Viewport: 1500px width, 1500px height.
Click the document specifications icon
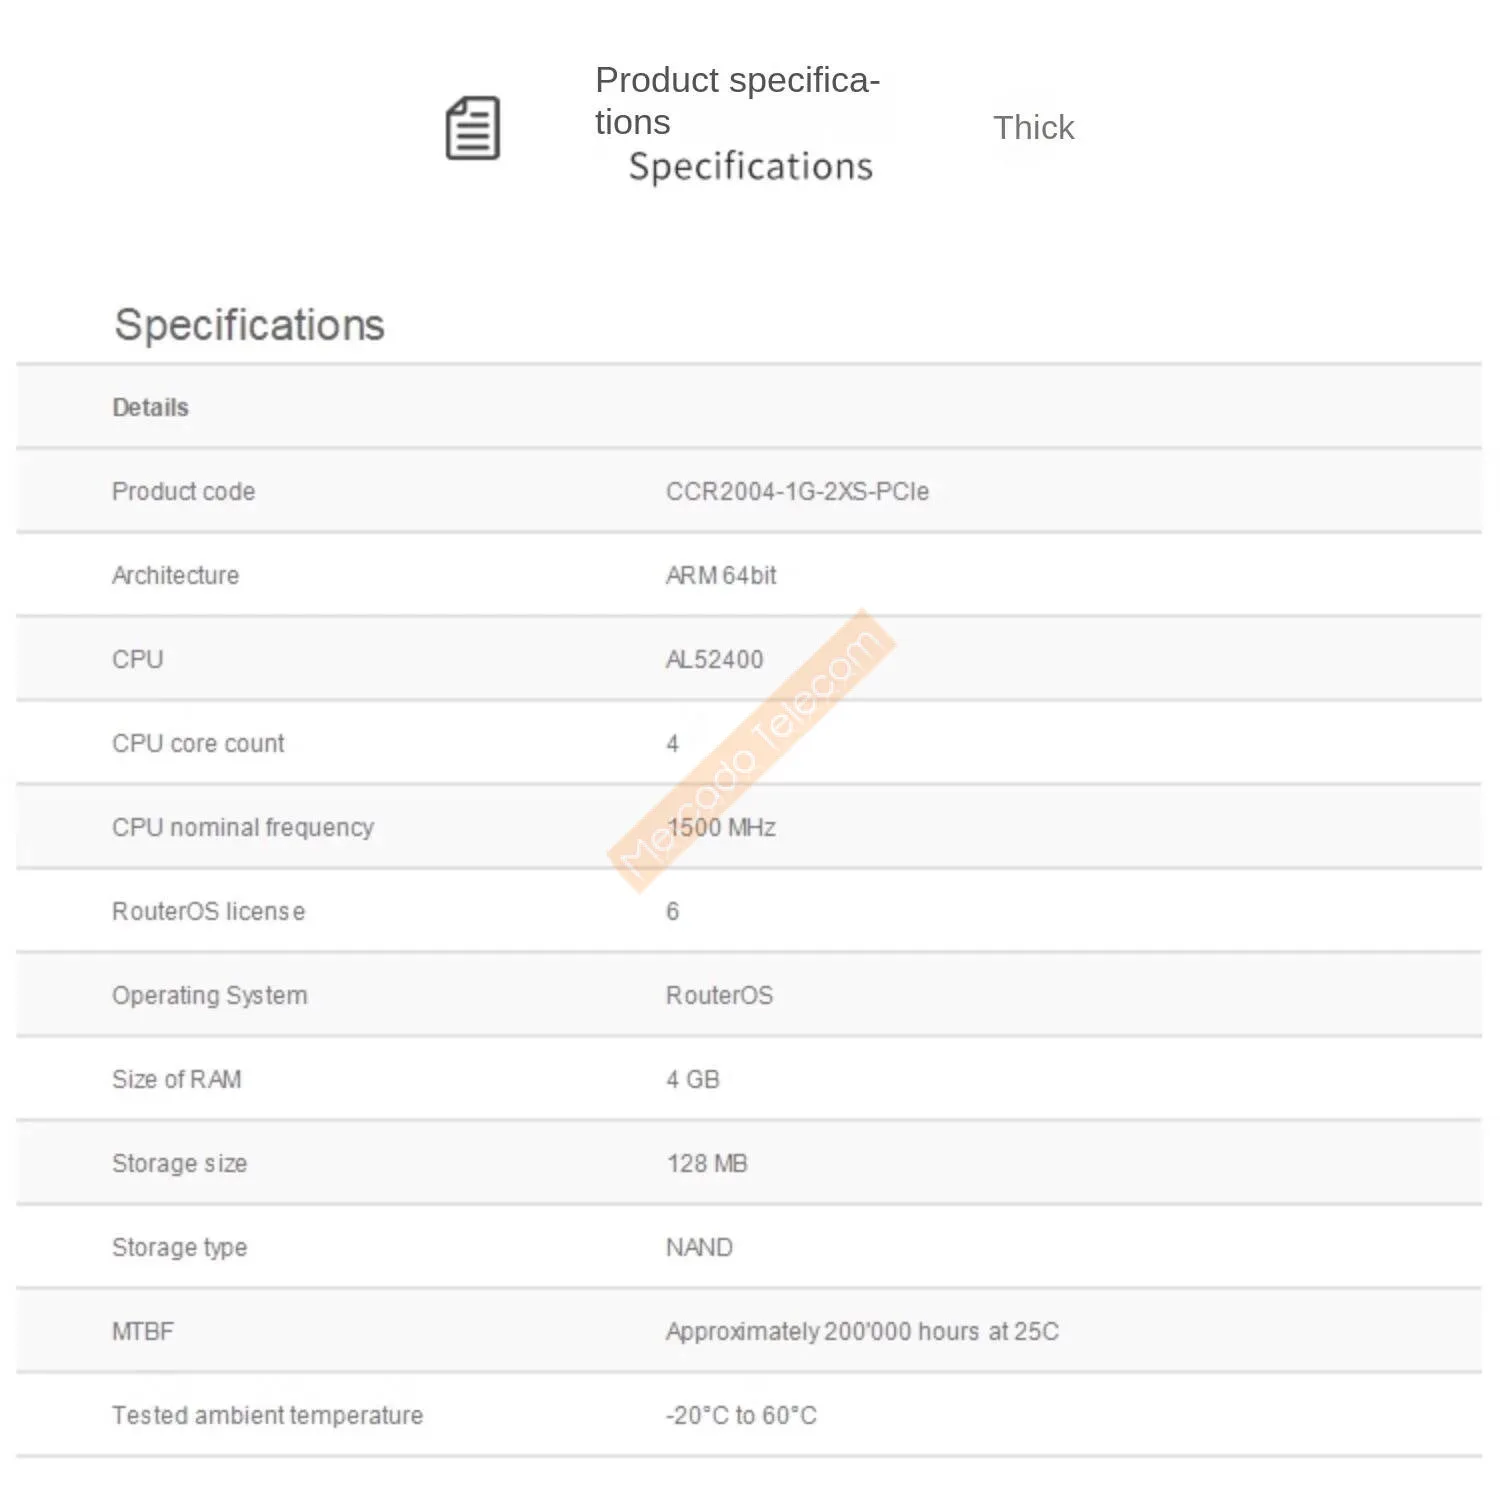point(472,128)
